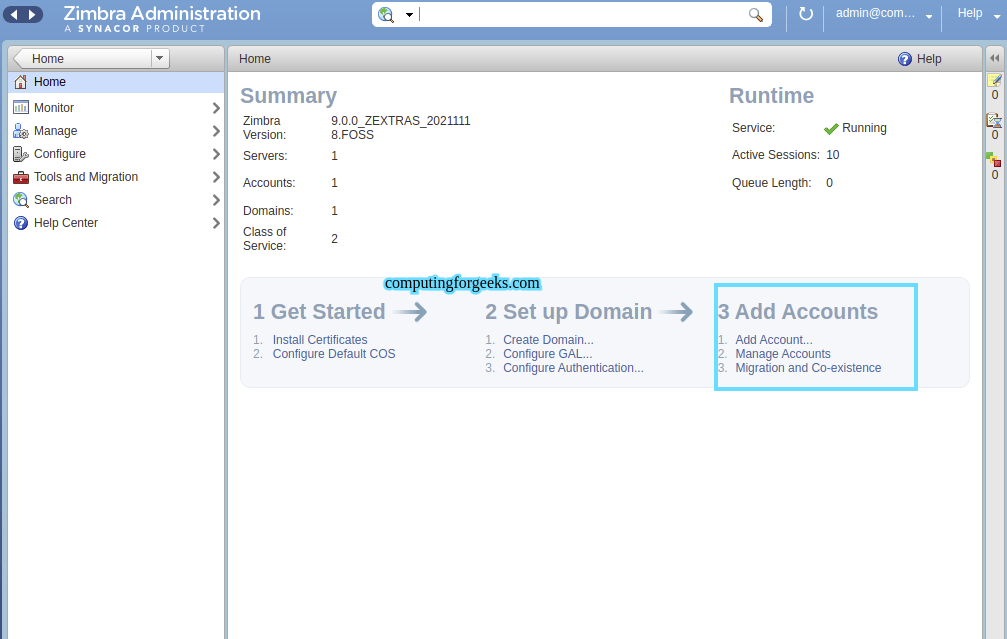
Task: Collapse the right status pane arrows
Action: click(994, 58)
